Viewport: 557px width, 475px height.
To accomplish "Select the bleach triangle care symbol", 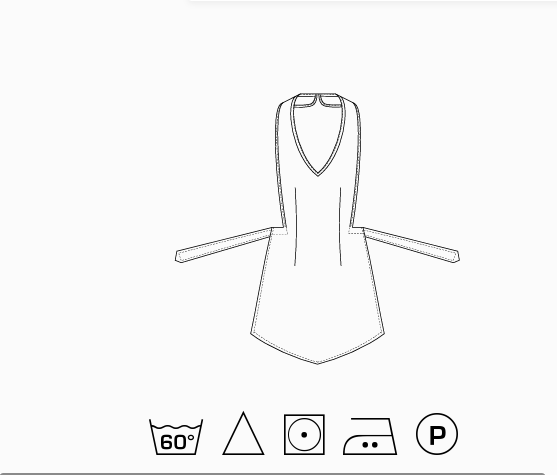I will click(243, 433).
